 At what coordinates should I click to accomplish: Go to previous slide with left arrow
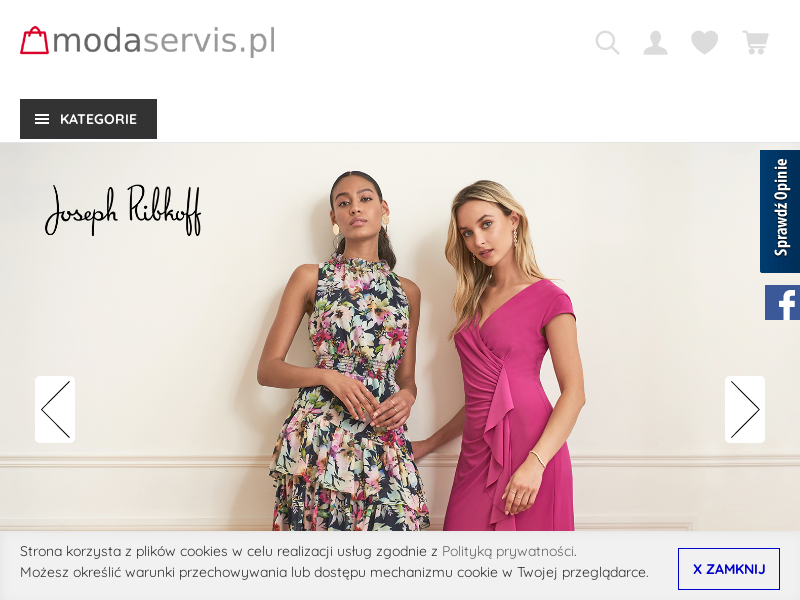click(x=55, y=409)
